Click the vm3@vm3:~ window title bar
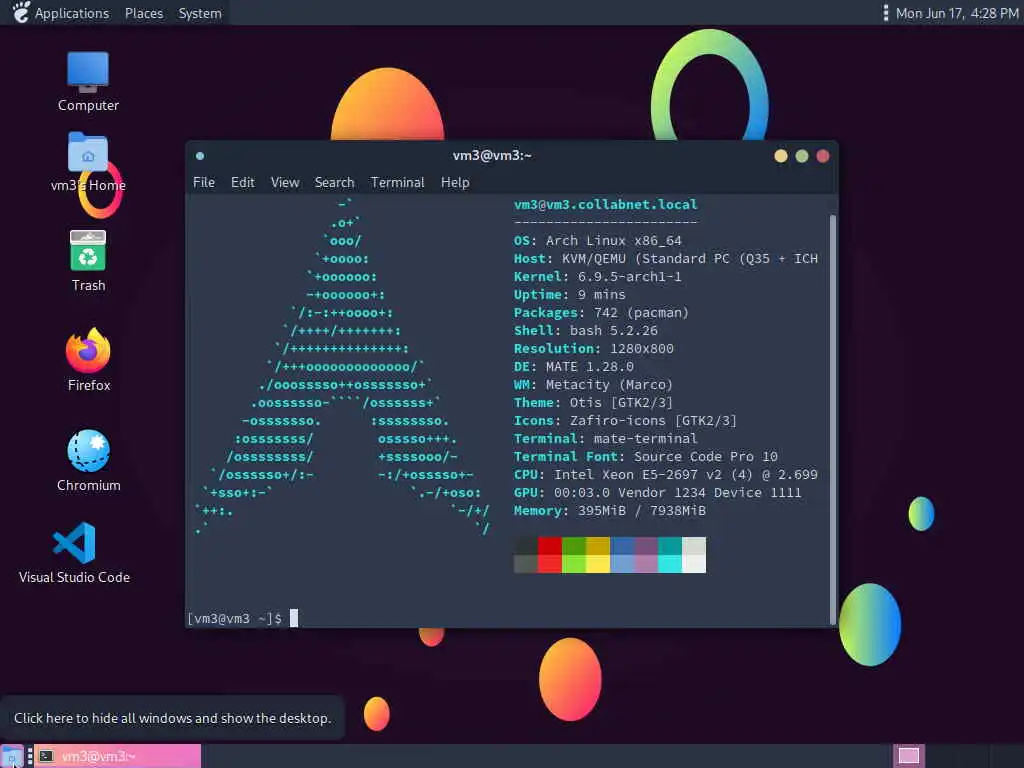The image size is (1024, 768). pos(492,155)
